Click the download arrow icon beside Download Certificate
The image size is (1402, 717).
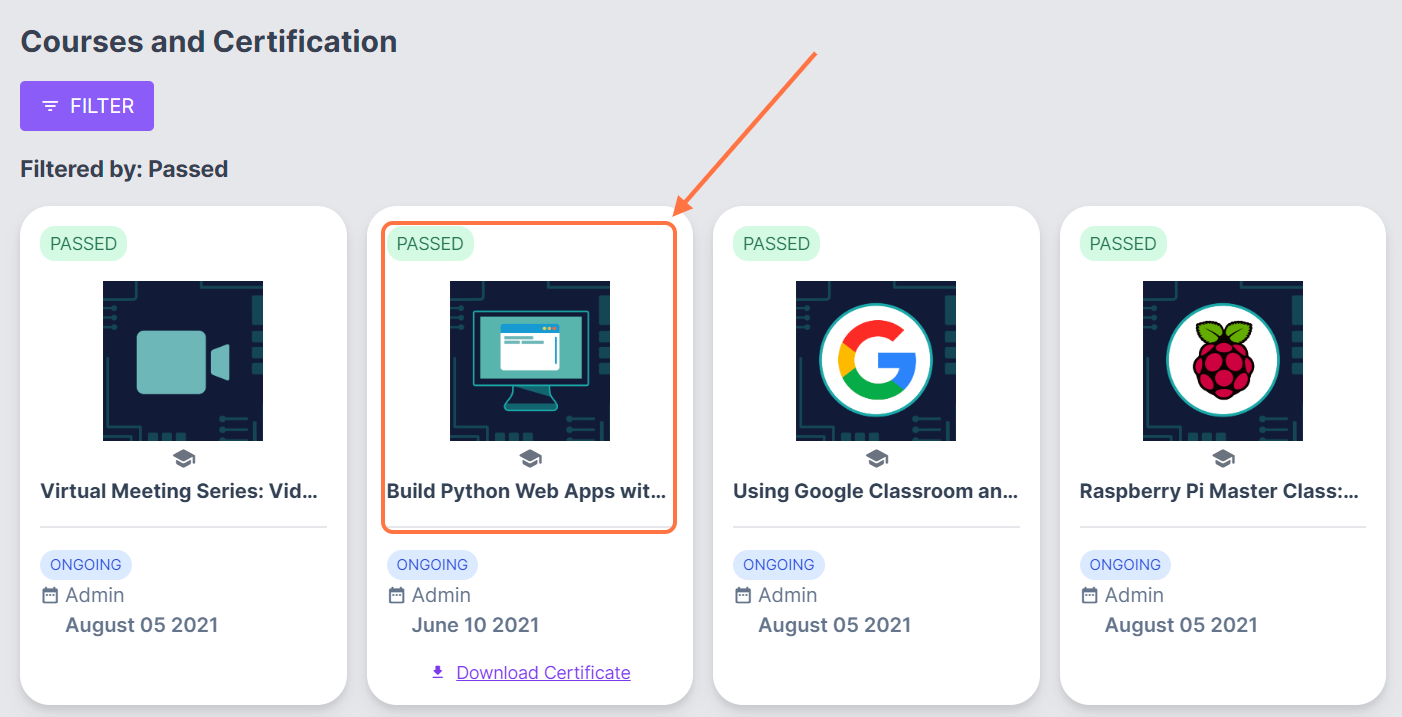pos(437,672)
